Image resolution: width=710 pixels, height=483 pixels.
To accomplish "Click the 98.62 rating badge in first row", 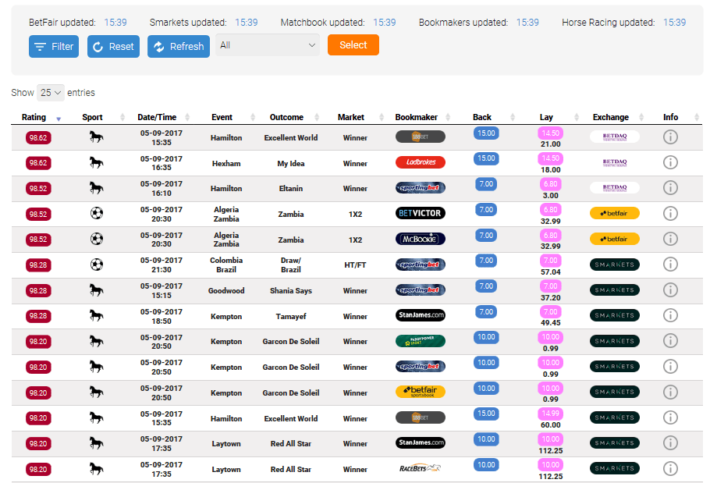I will pos(39,137).
